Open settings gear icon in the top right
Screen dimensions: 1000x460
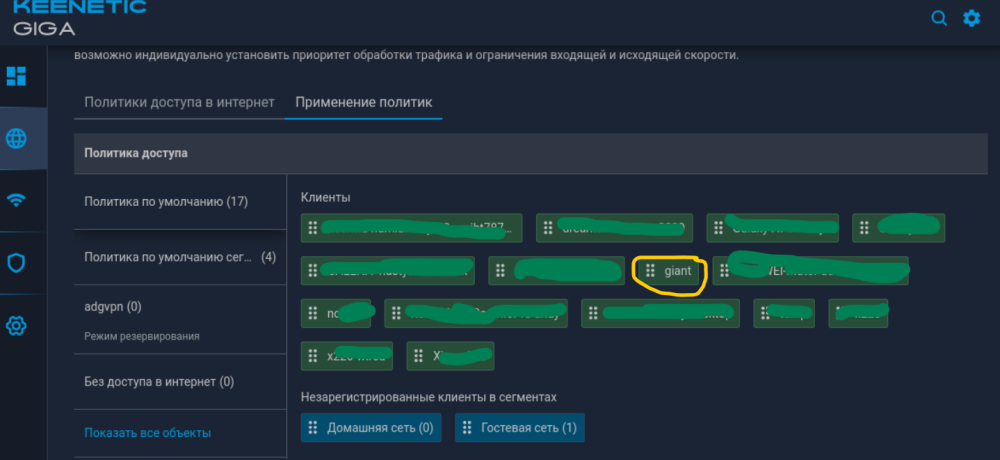971,18
